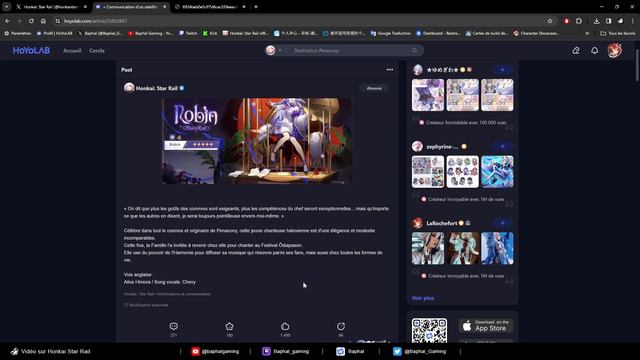Open ★ゆめぎわ★ creator avatar
Image resolution: width=640 pixels, height=360 pixels.
click(418, 70)
